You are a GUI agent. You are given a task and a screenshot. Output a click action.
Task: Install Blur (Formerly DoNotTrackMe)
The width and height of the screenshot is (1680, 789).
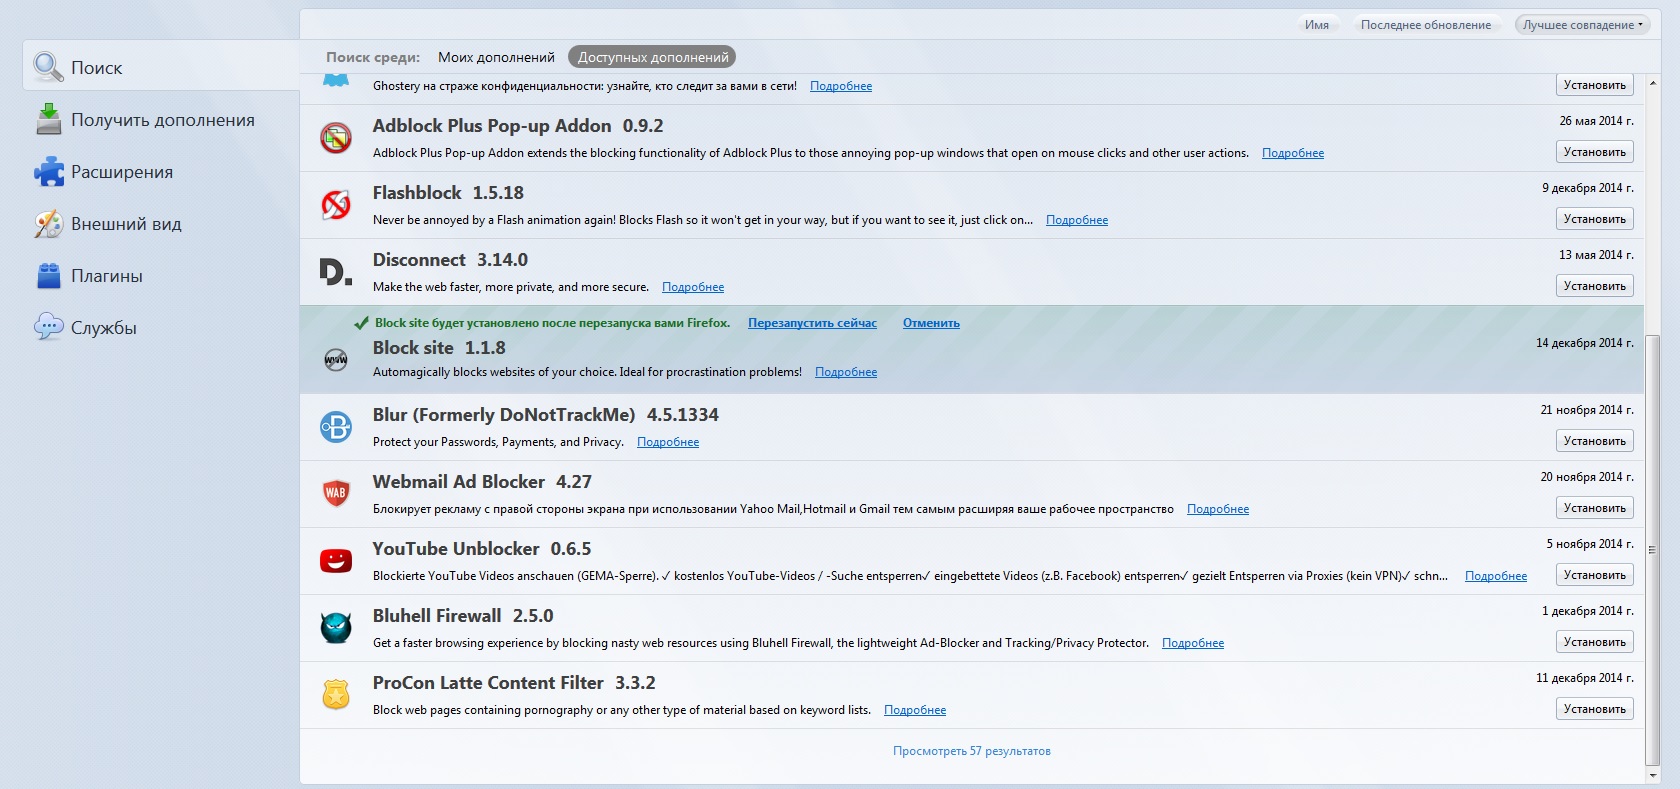coord(1595,441)
